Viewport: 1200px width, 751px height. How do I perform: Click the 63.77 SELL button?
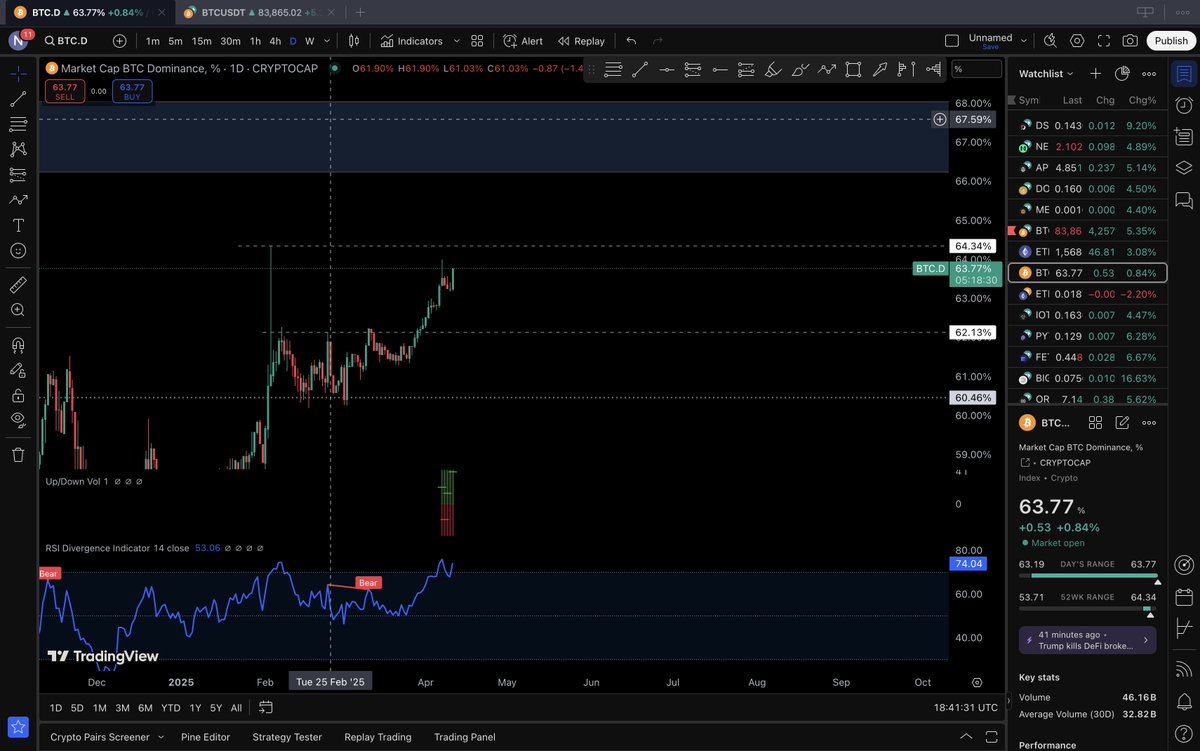coord(65,91)
